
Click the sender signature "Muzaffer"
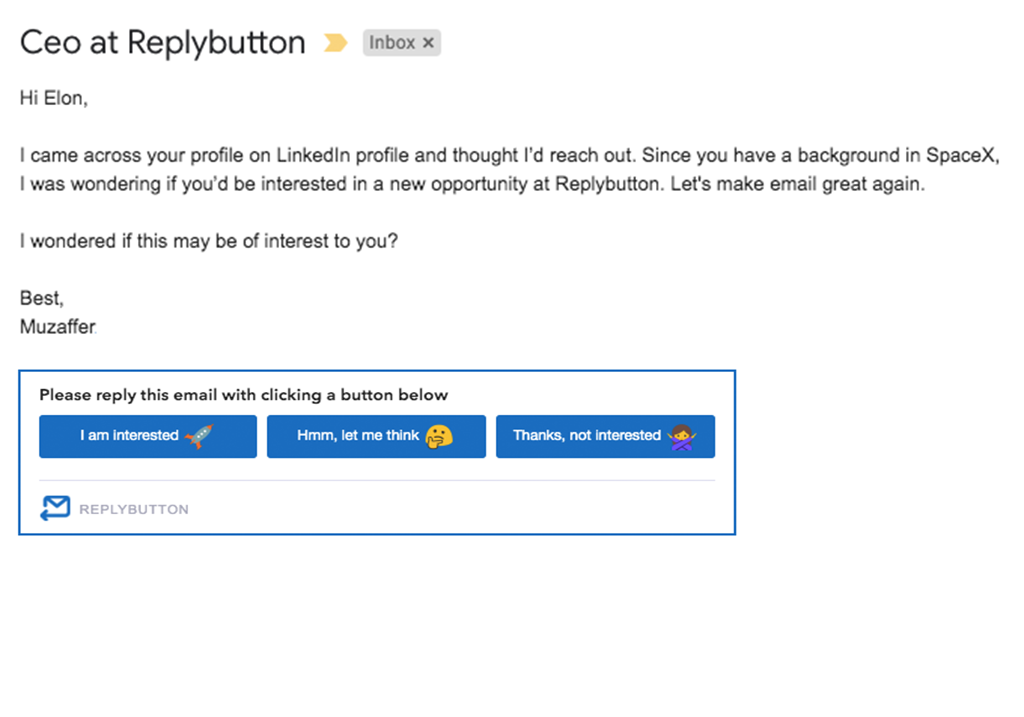point(58,326)
